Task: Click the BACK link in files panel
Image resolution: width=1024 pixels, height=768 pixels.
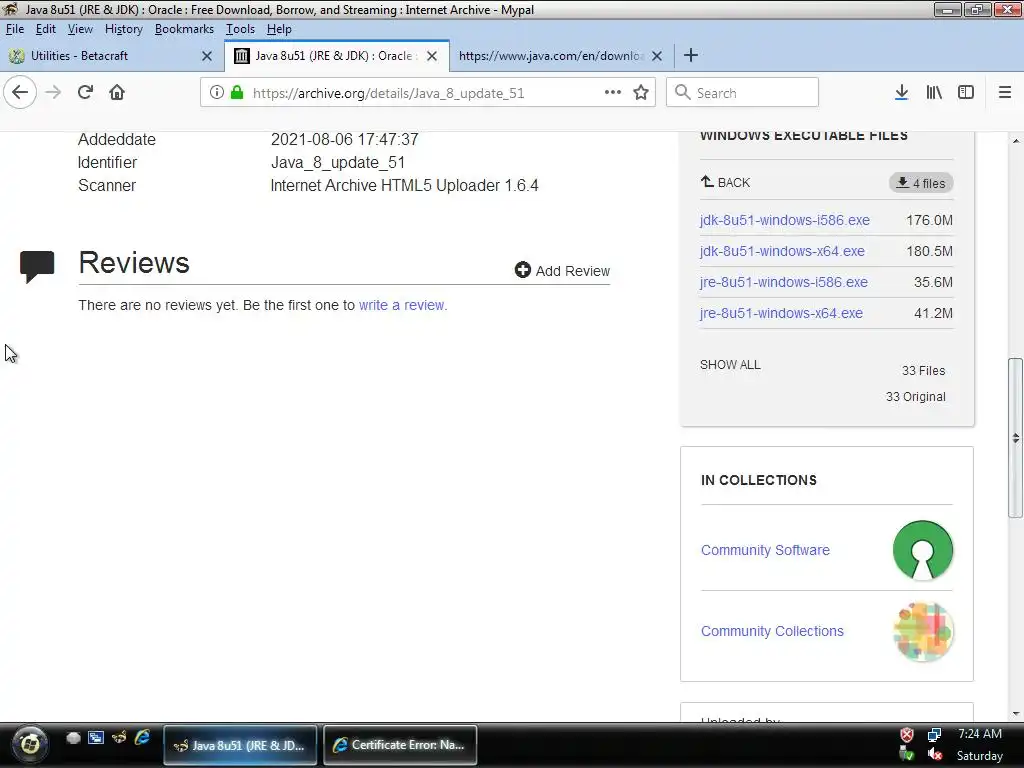Action: pos(726,182)
